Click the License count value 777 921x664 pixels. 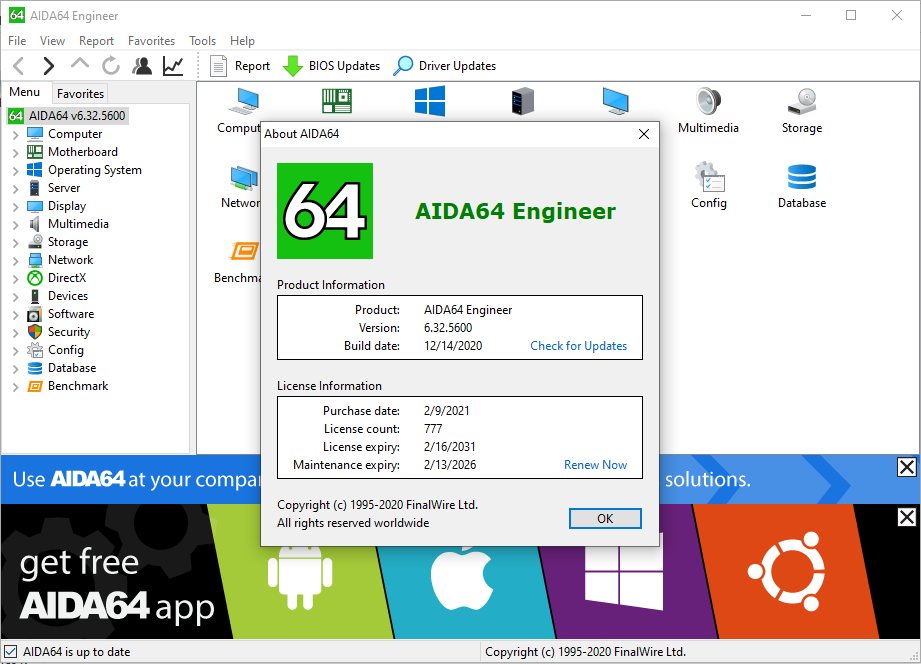click(x=433, y=429)
